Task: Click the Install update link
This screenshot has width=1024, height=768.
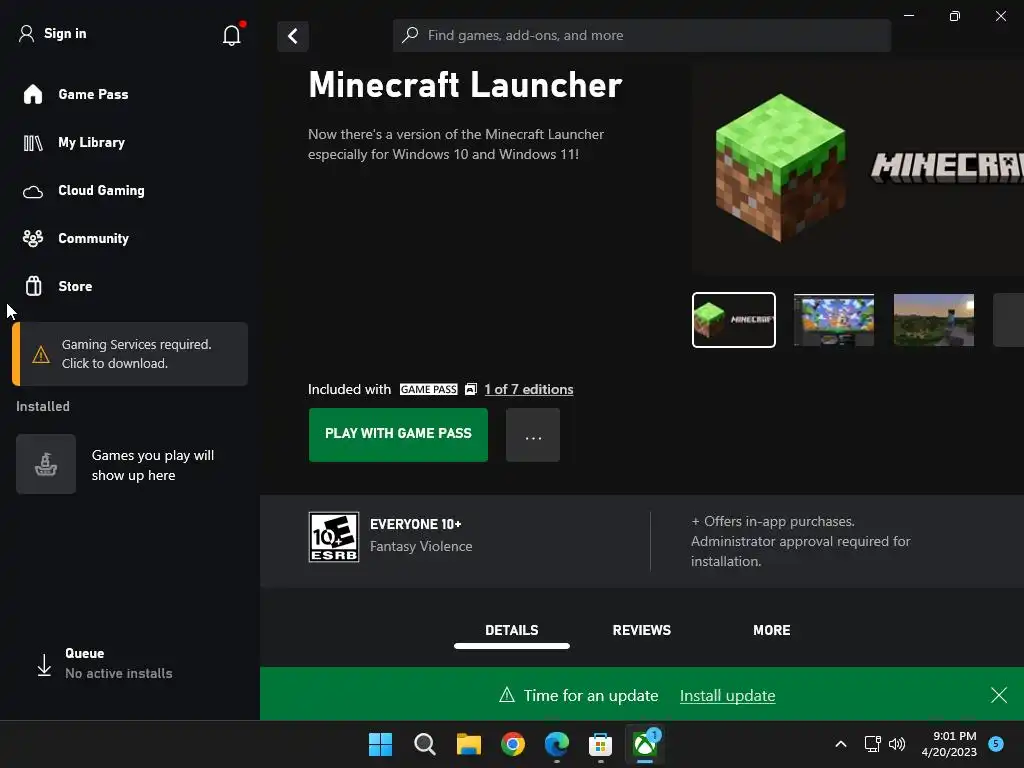Action: point(728,696)
